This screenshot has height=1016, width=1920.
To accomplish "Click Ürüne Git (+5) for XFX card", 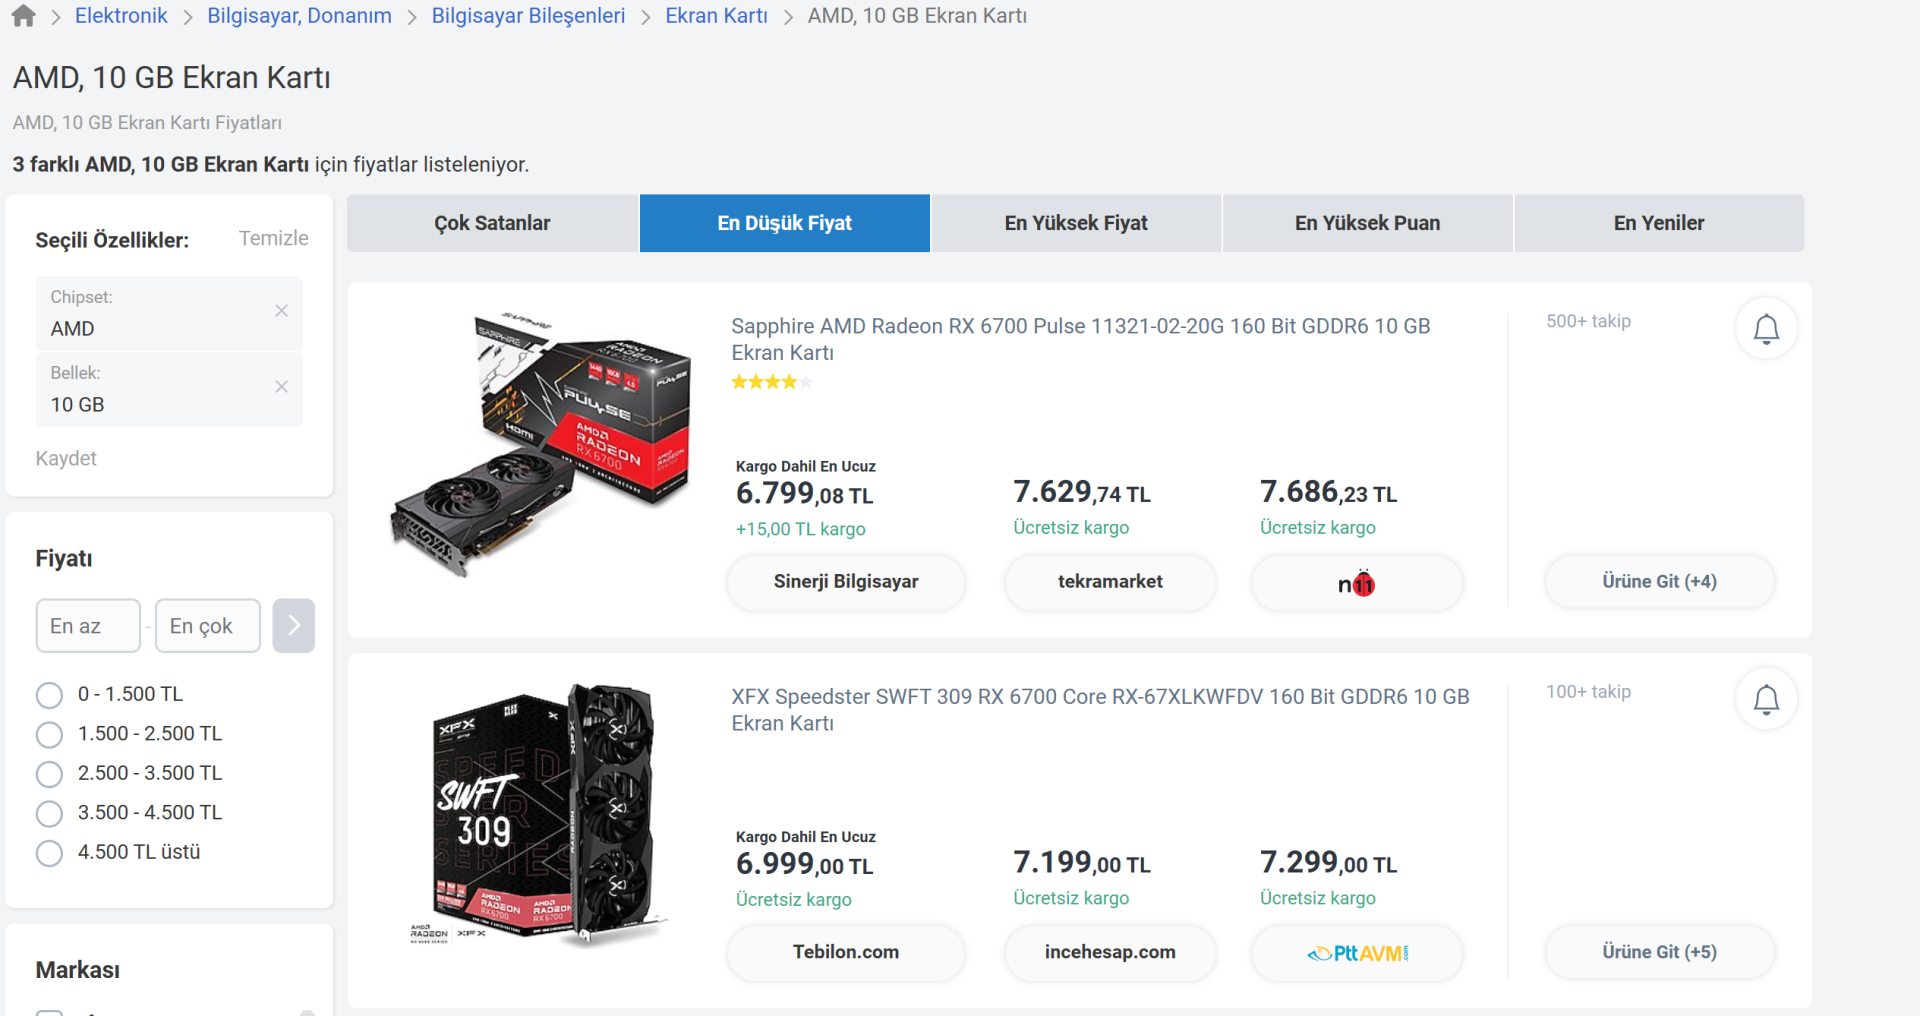I will coord(1660,952).
